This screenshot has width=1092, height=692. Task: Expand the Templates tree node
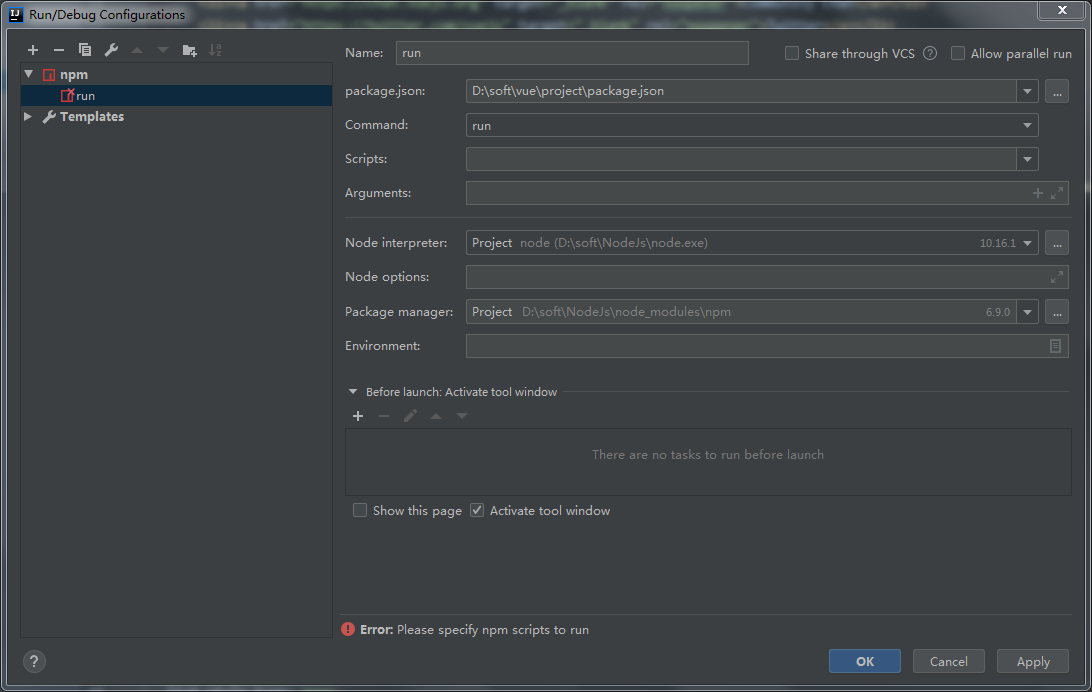click(x=29, y=117)
